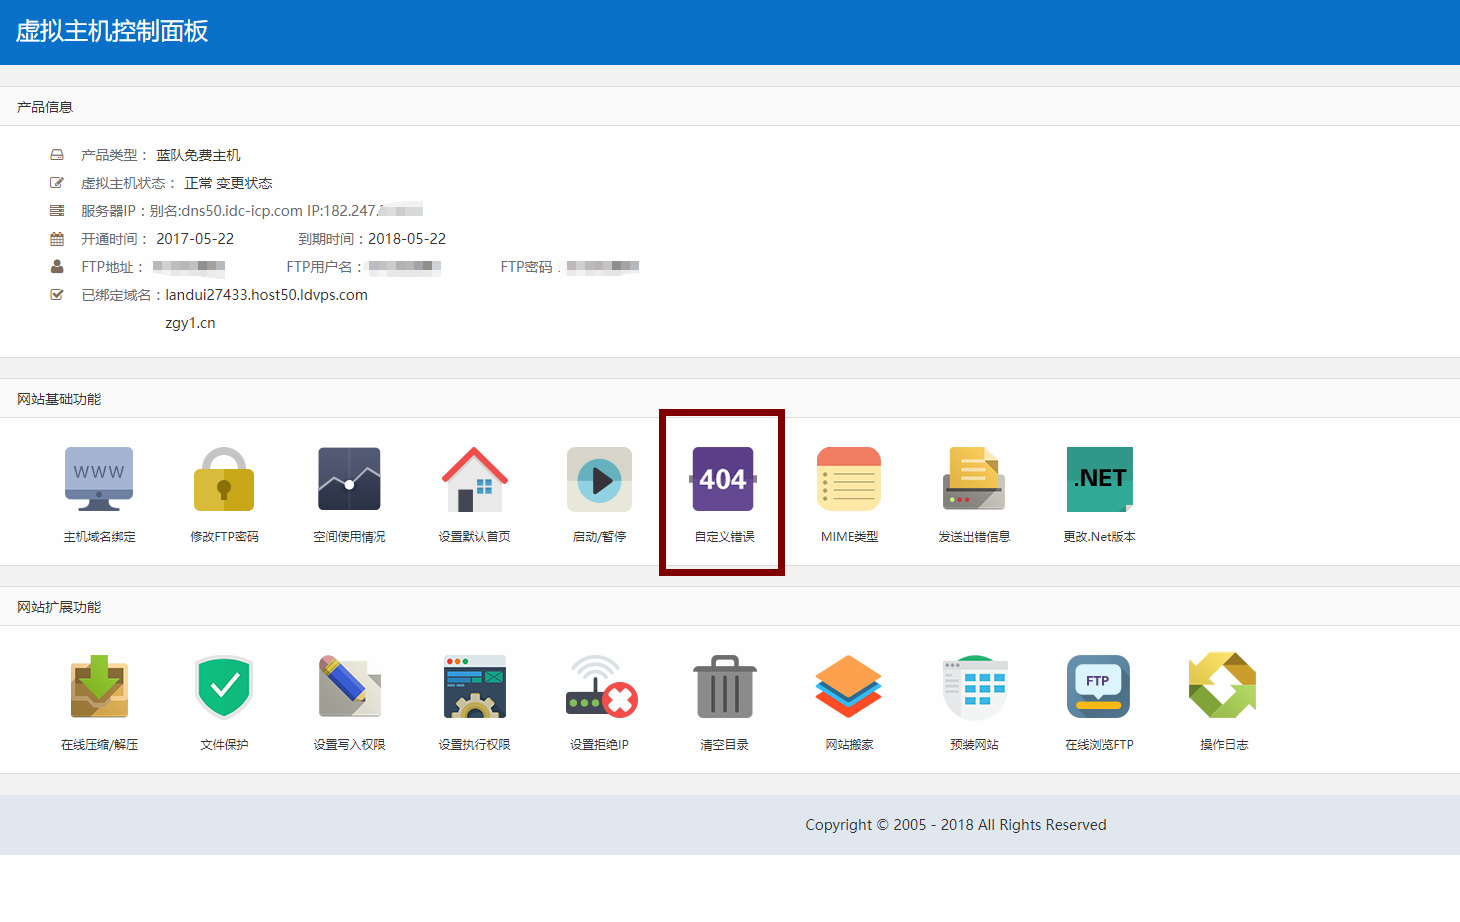Open the 更改.Net版本 icon
Image resolution: width=1460 pixels, height=922 pixels.
point(1099,479)
